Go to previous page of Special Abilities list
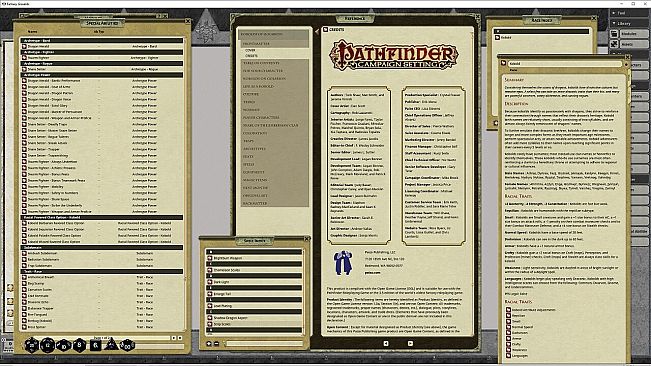Image resolution: width=651 pixels, height=366 pixels. pyautogui.click(x=174, y=338)
